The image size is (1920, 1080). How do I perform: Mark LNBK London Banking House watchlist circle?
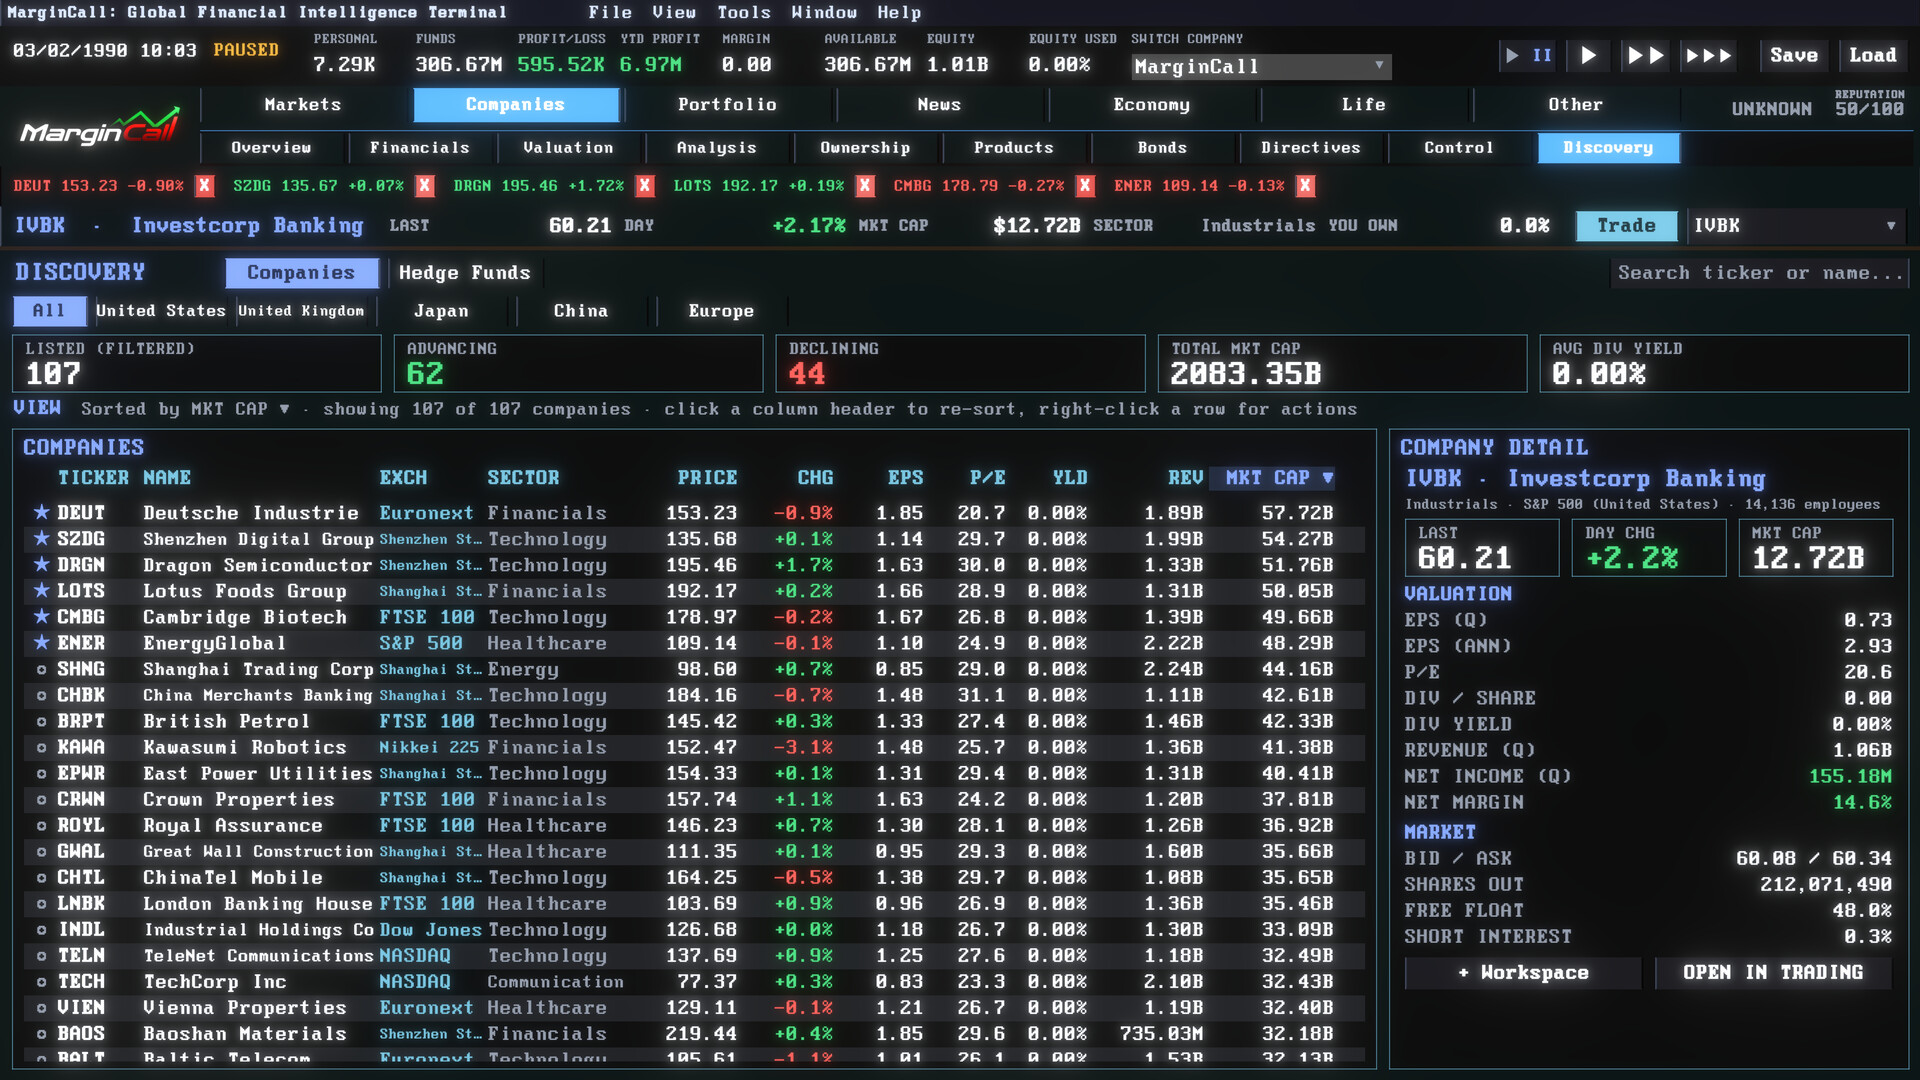pyautogui.click(x=41, y=903)
